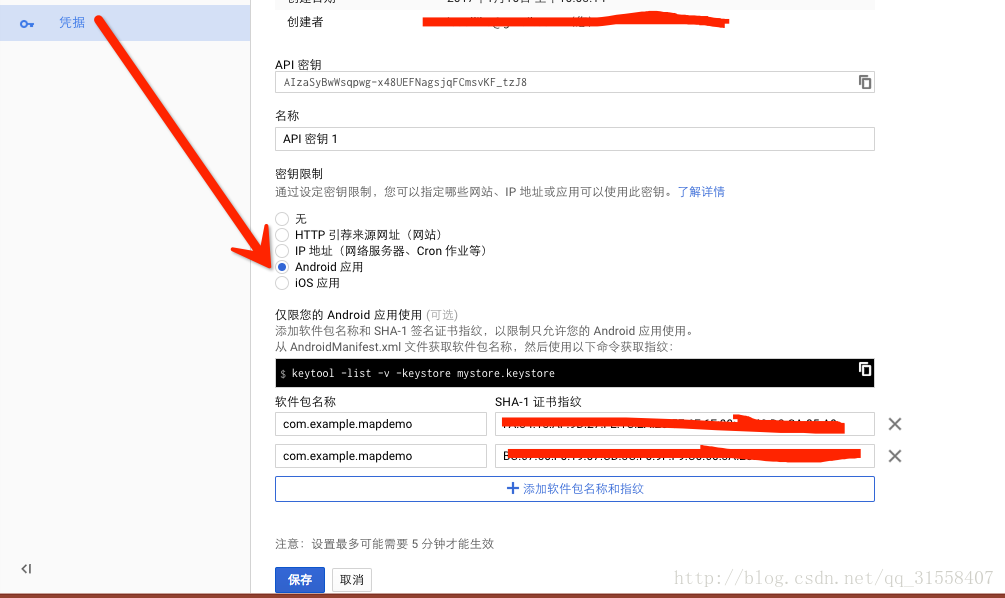Select the 无 key restriction option
Screen dimensions: 1005x598
click(x=281, y=219)
